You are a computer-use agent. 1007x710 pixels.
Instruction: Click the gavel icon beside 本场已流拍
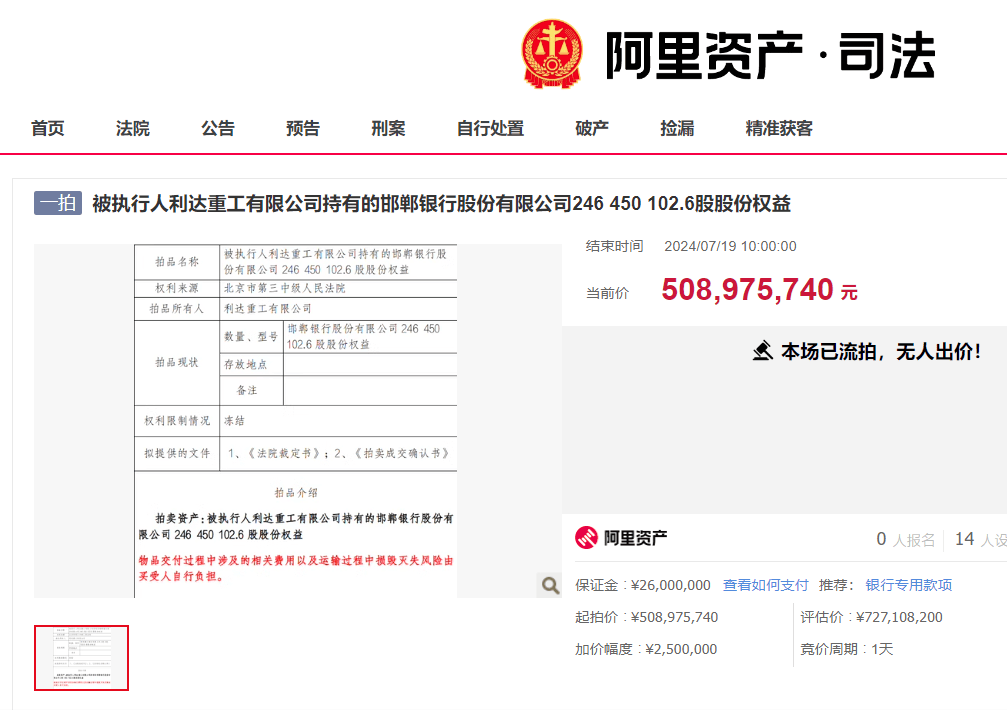tap(763, 351)
